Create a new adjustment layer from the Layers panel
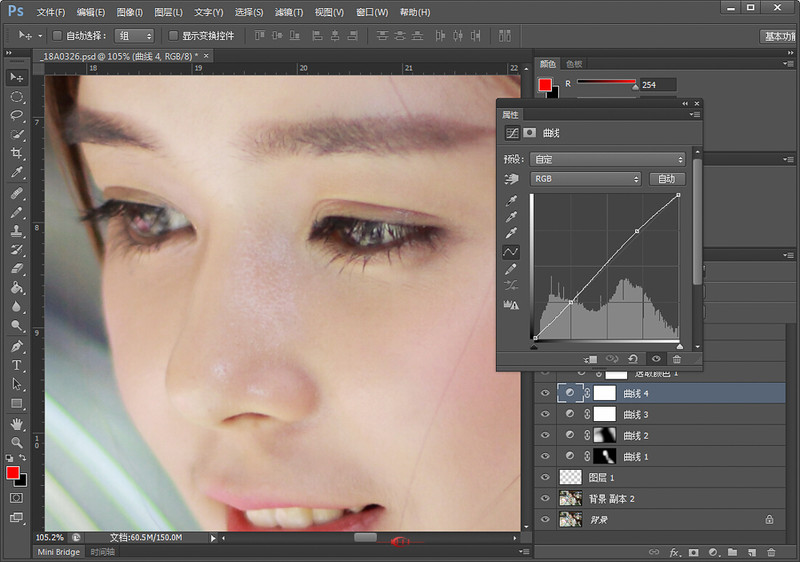800x562 pixels. point(713,552)
